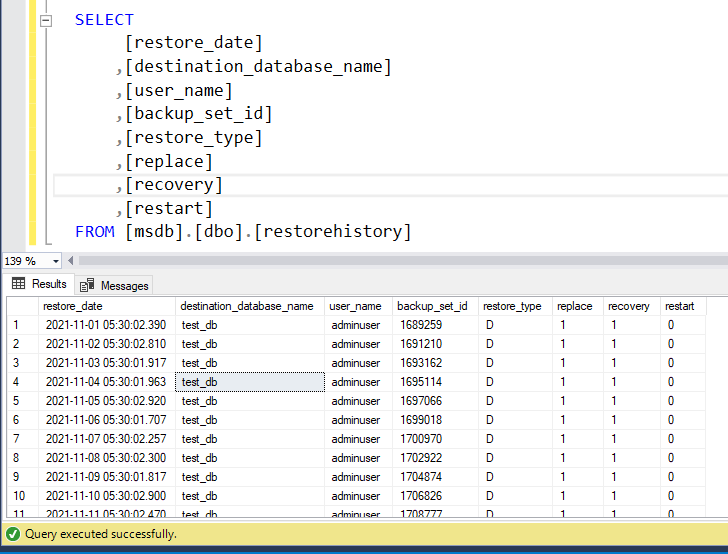This screenshot has height=554, width=728.
Task: Select the recovery column header
Action: (x=631, y=306)
